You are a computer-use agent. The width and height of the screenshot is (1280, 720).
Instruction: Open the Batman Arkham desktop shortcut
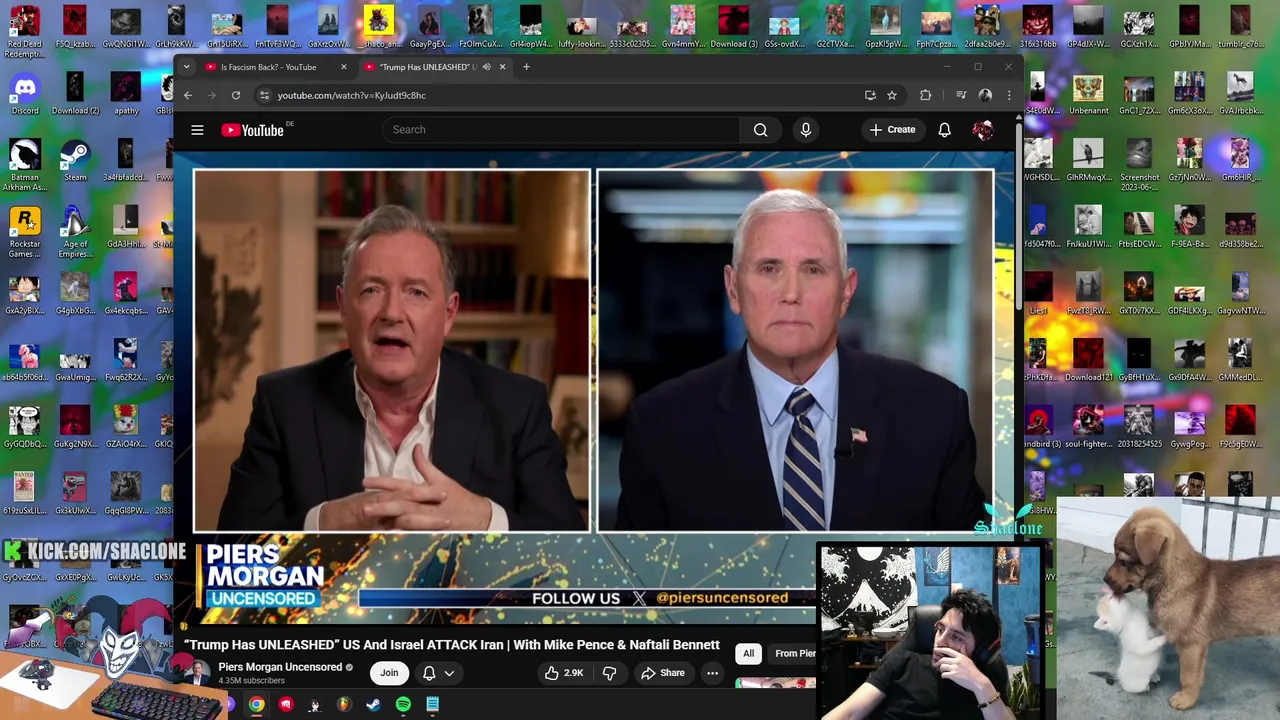pos(25,166)
